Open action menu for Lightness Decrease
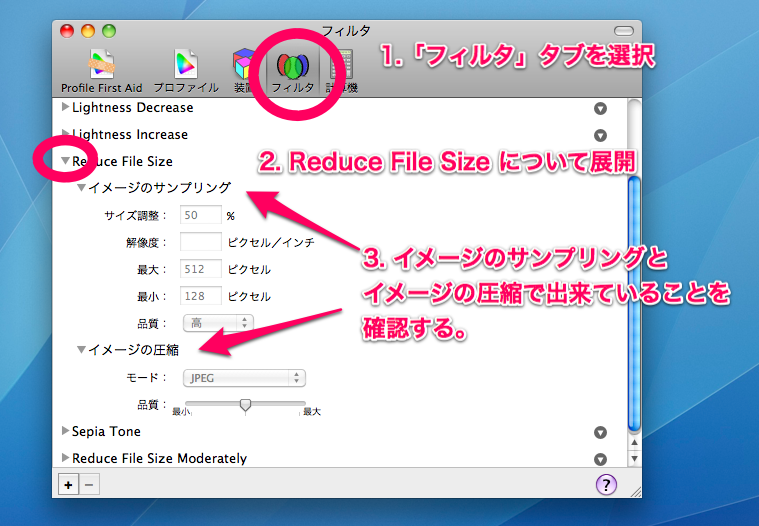The image size is (759, 526). 600,108
